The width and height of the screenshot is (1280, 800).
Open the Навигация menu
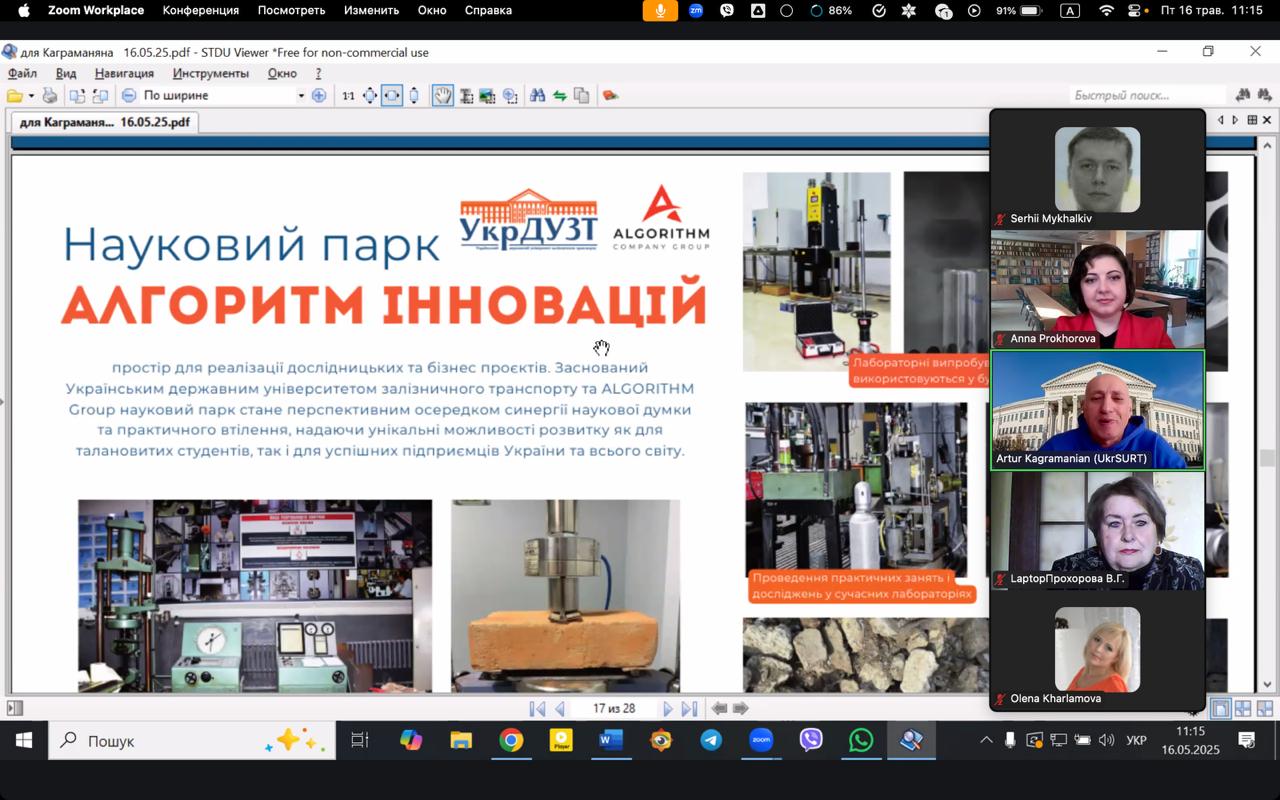click(124, 73)
